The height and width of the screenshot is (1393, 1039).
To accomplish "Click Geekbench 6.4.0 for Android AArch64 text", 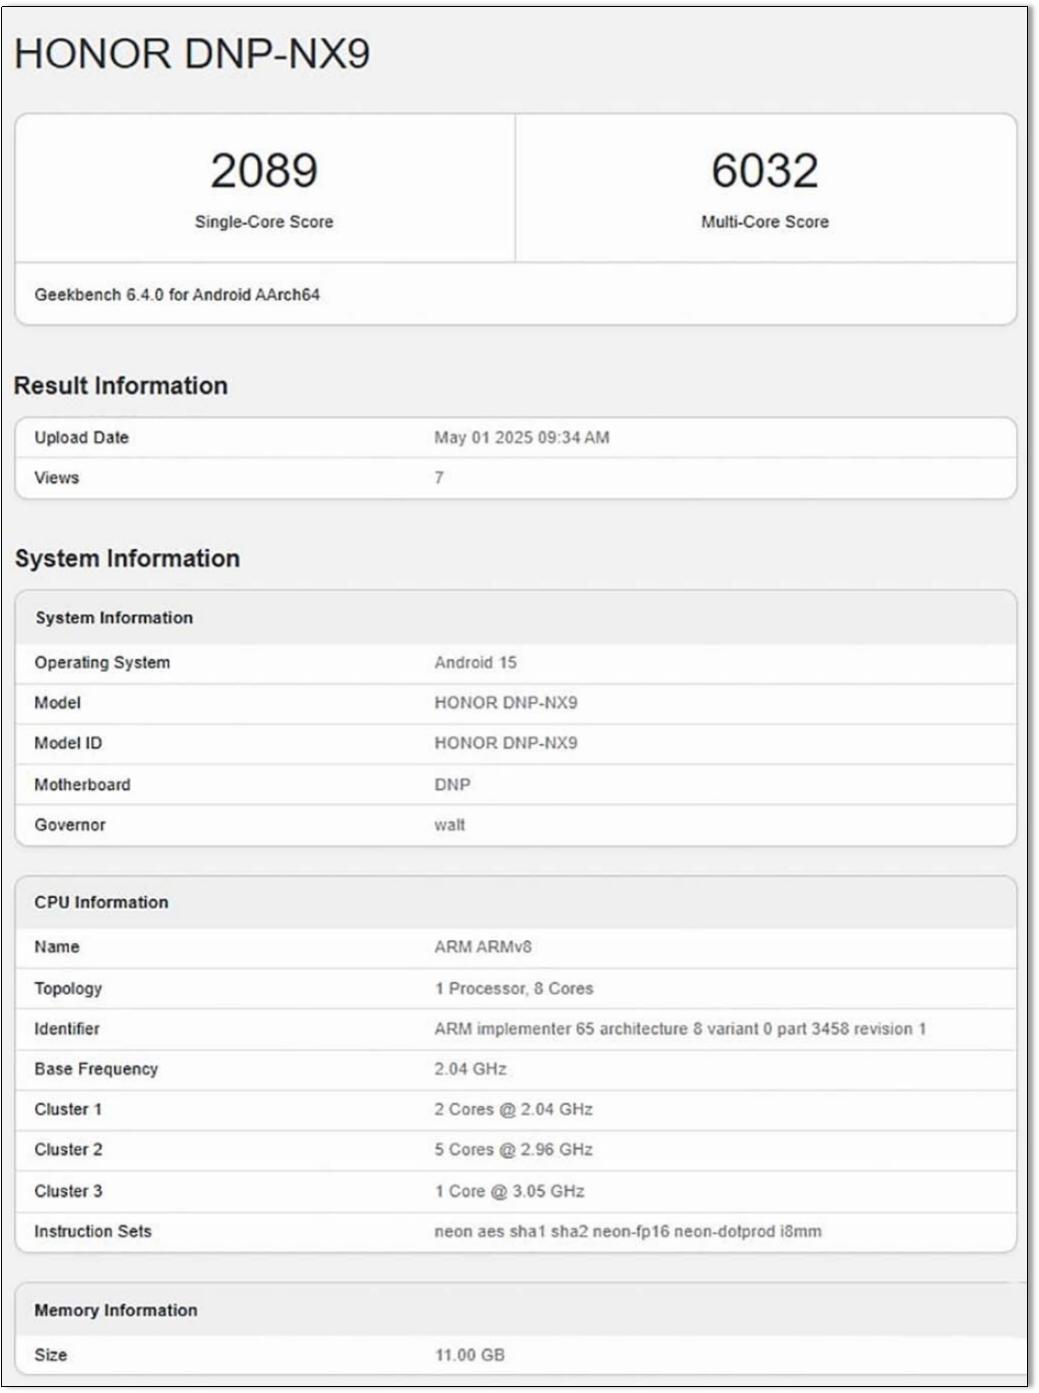I will [x=177, y=295].
